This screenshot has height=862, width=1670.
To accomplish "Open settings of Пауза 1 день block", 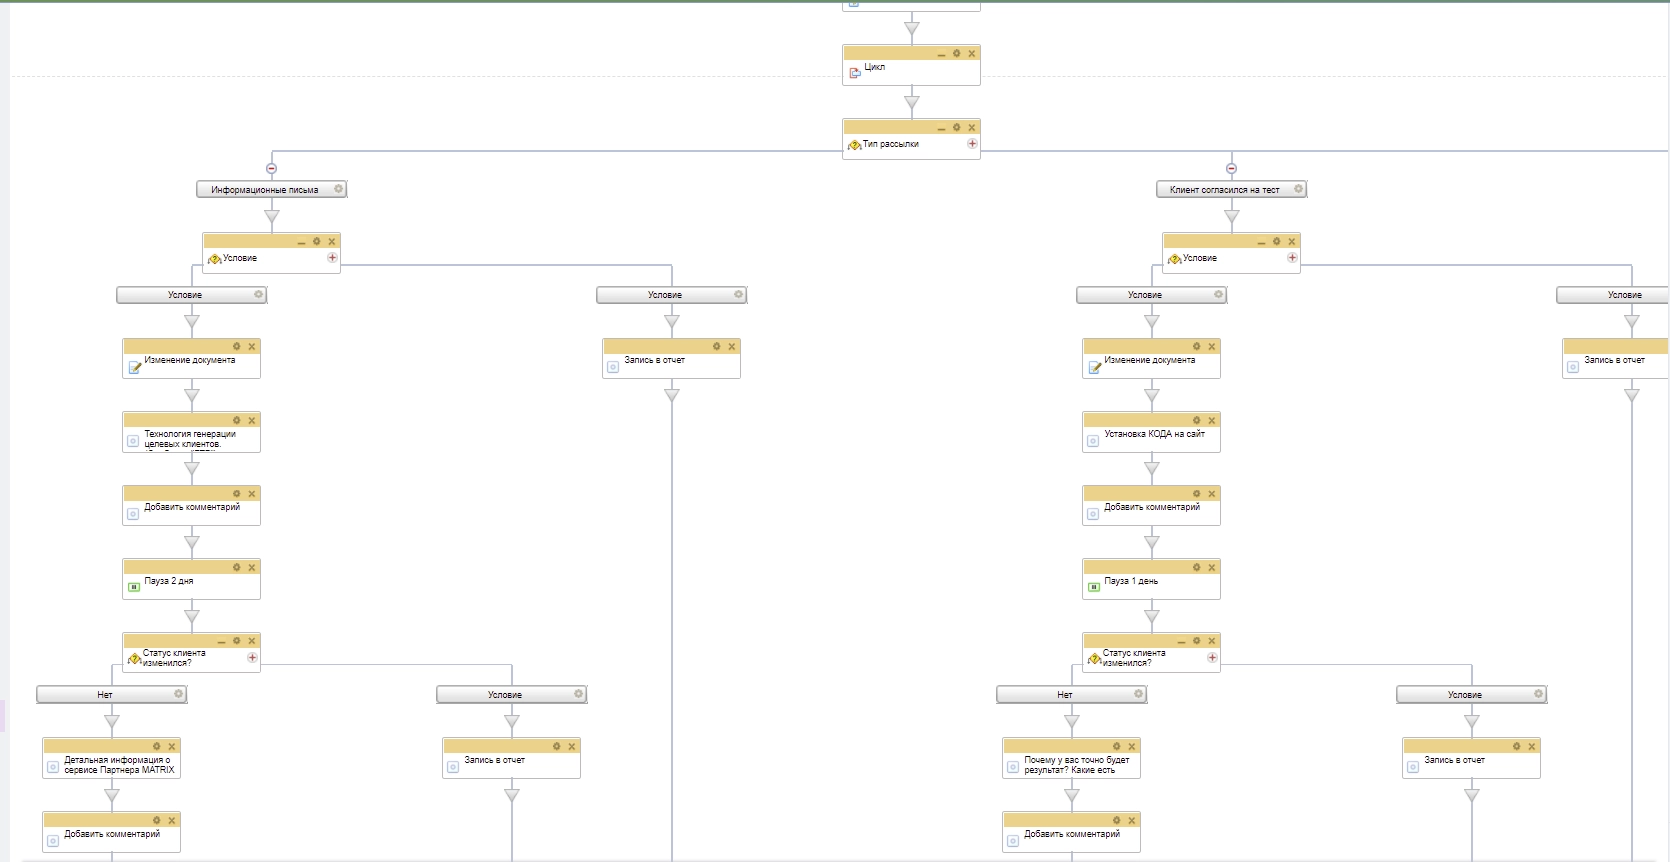I will pyautogui.click(x=1196, y=568).
